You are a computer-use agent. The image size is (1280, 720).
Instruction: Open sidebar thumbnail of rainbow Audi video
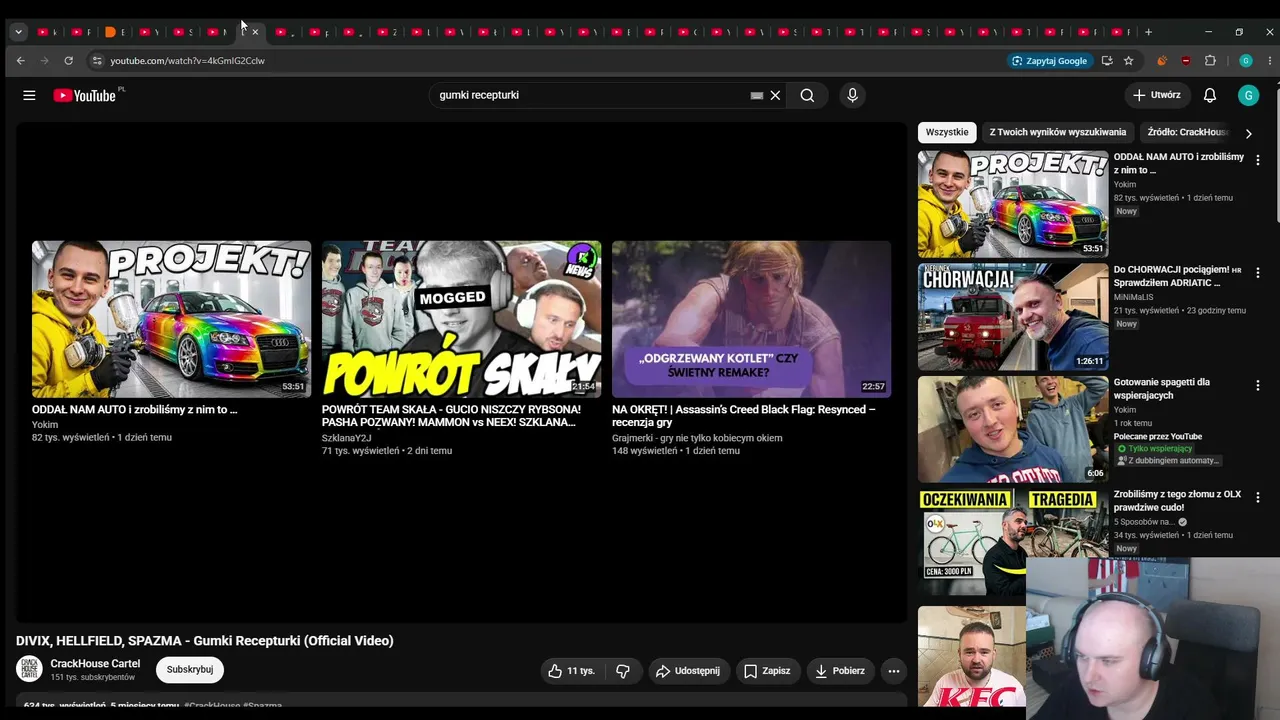[1013, 204]
